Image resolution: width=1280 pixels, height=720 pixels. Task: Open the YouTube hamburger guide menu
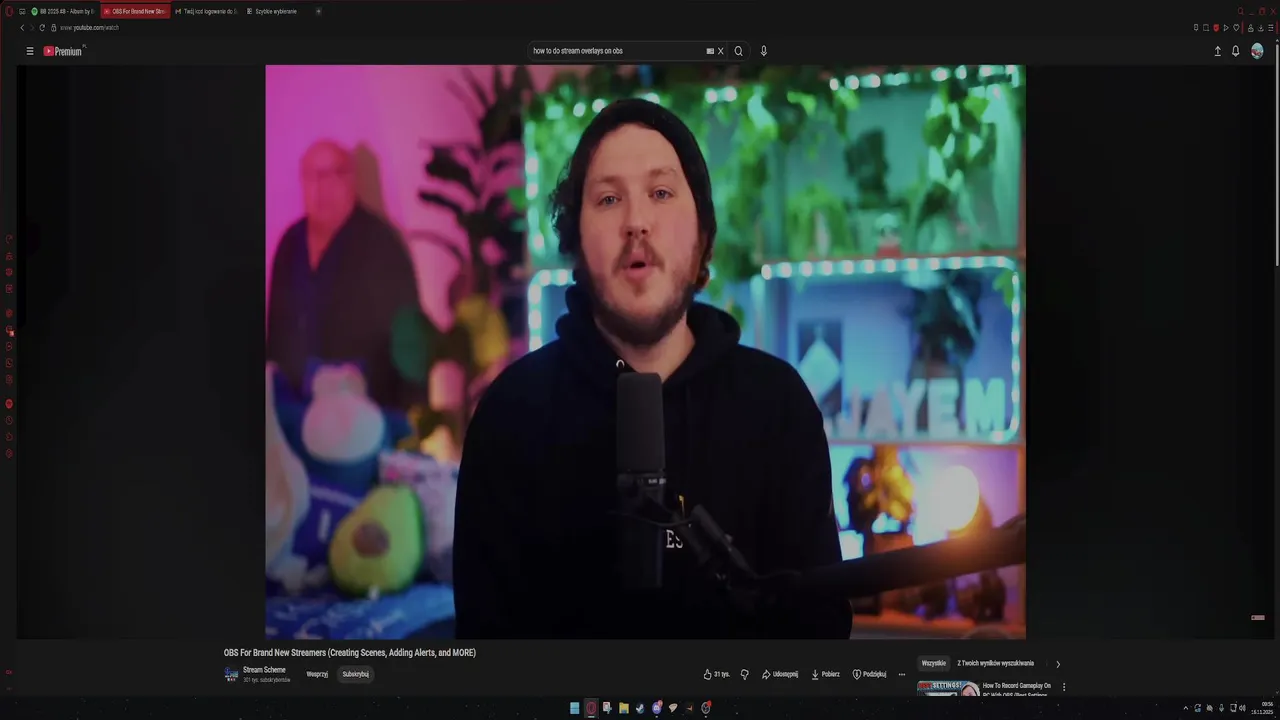click(30, 51)
